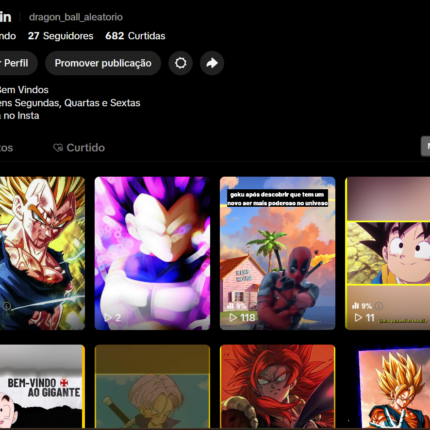The width and height of the screenshot is (430, 430).
Task: Open the 27 Seguidores followers list
Action: pos(61,36)
